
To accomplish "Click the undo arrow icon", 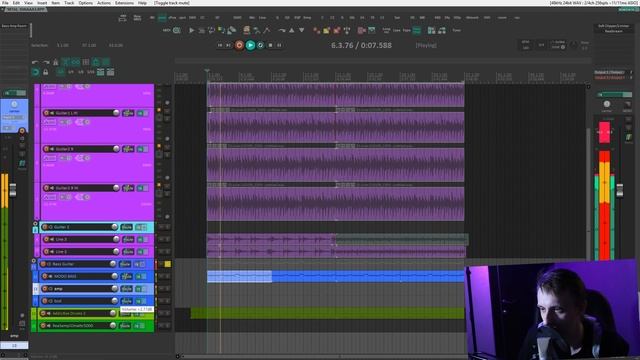I will tap(35, 62).
